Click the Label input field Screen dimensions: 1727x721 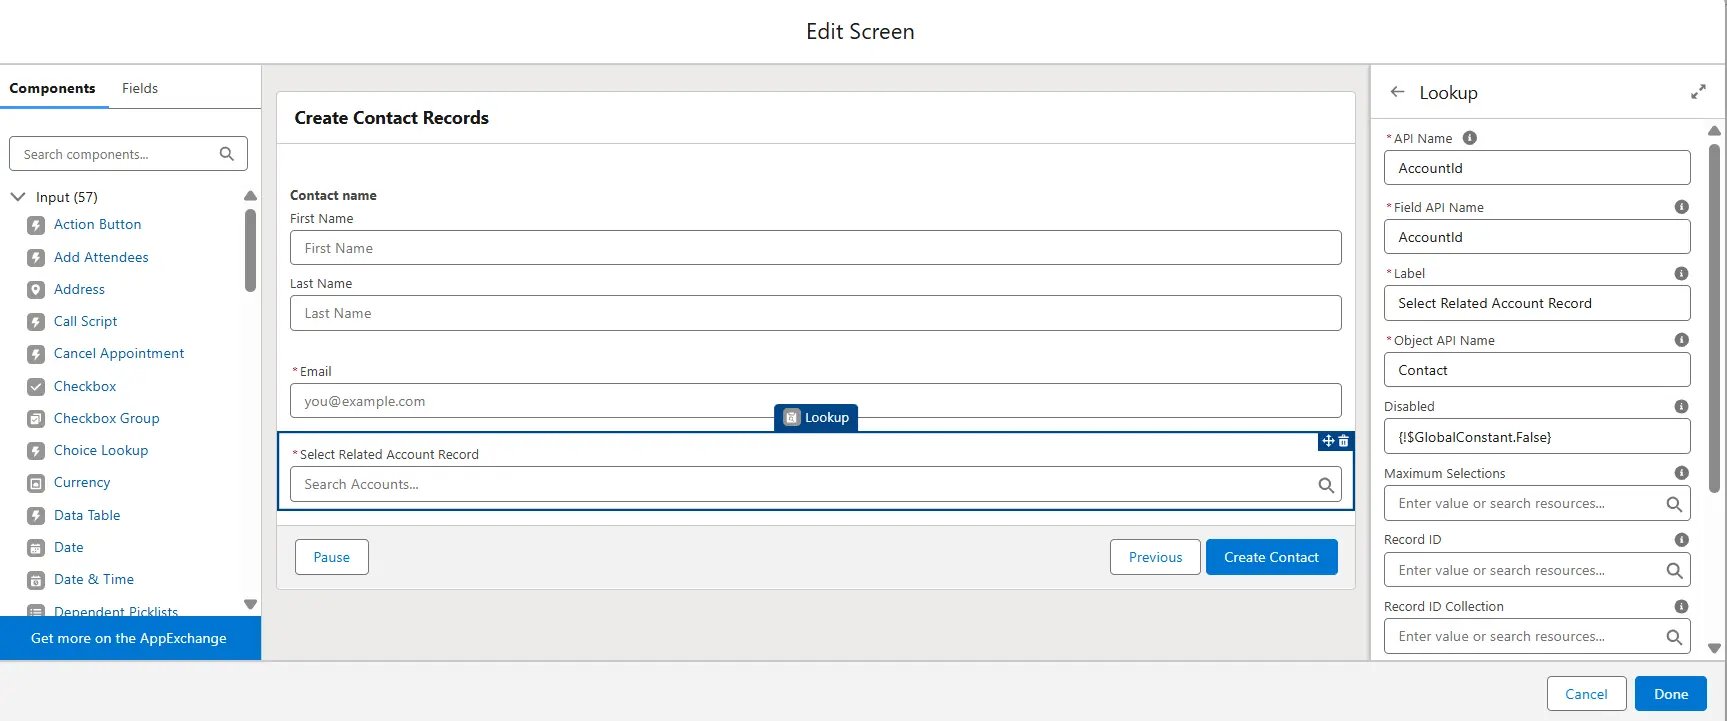click(x=1536, y=303)
